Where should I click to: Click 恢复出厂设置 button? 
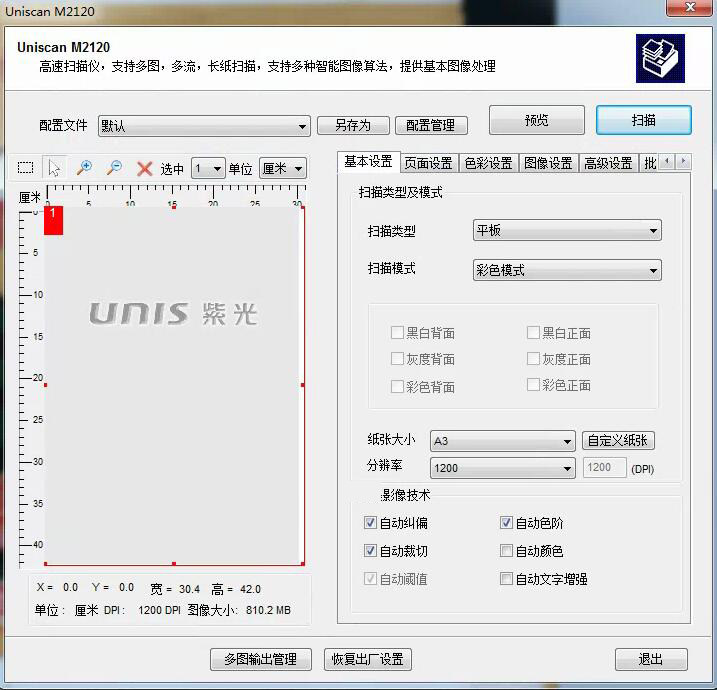pyautogui.click(x=368, y=659)
